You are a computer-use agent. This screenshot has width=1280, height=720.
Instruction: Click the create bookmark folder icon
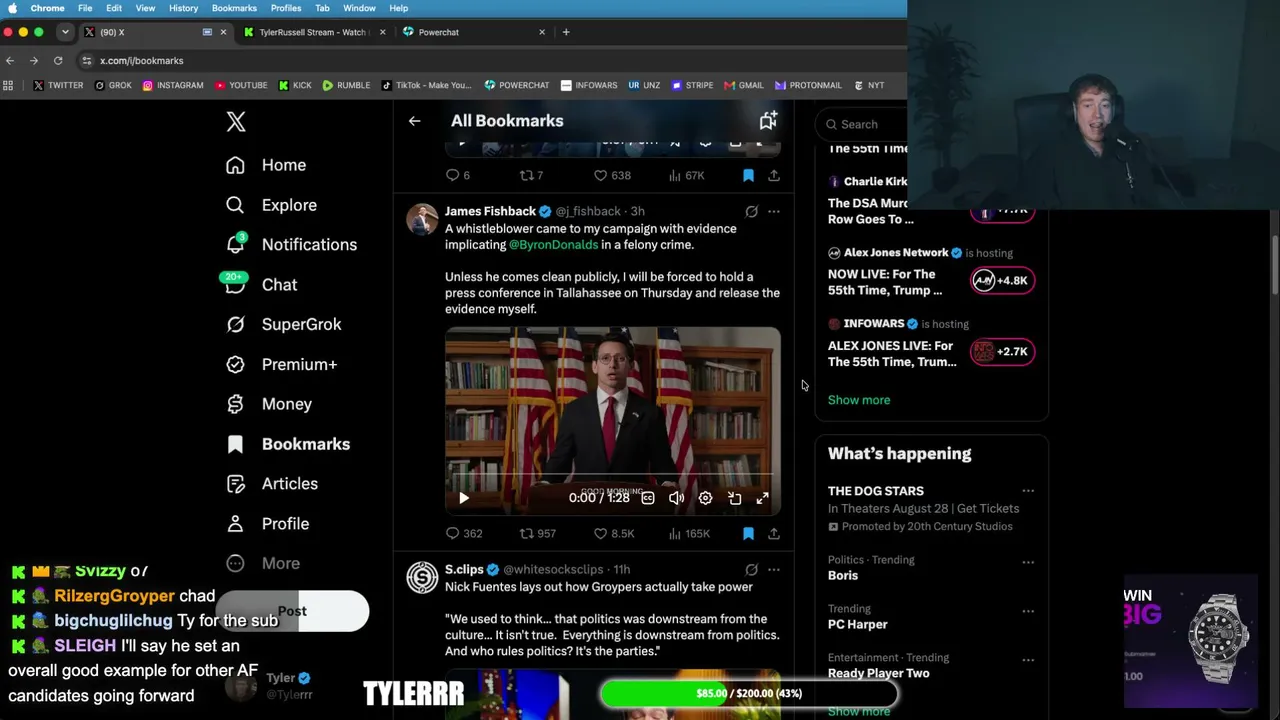click(768, 121)
